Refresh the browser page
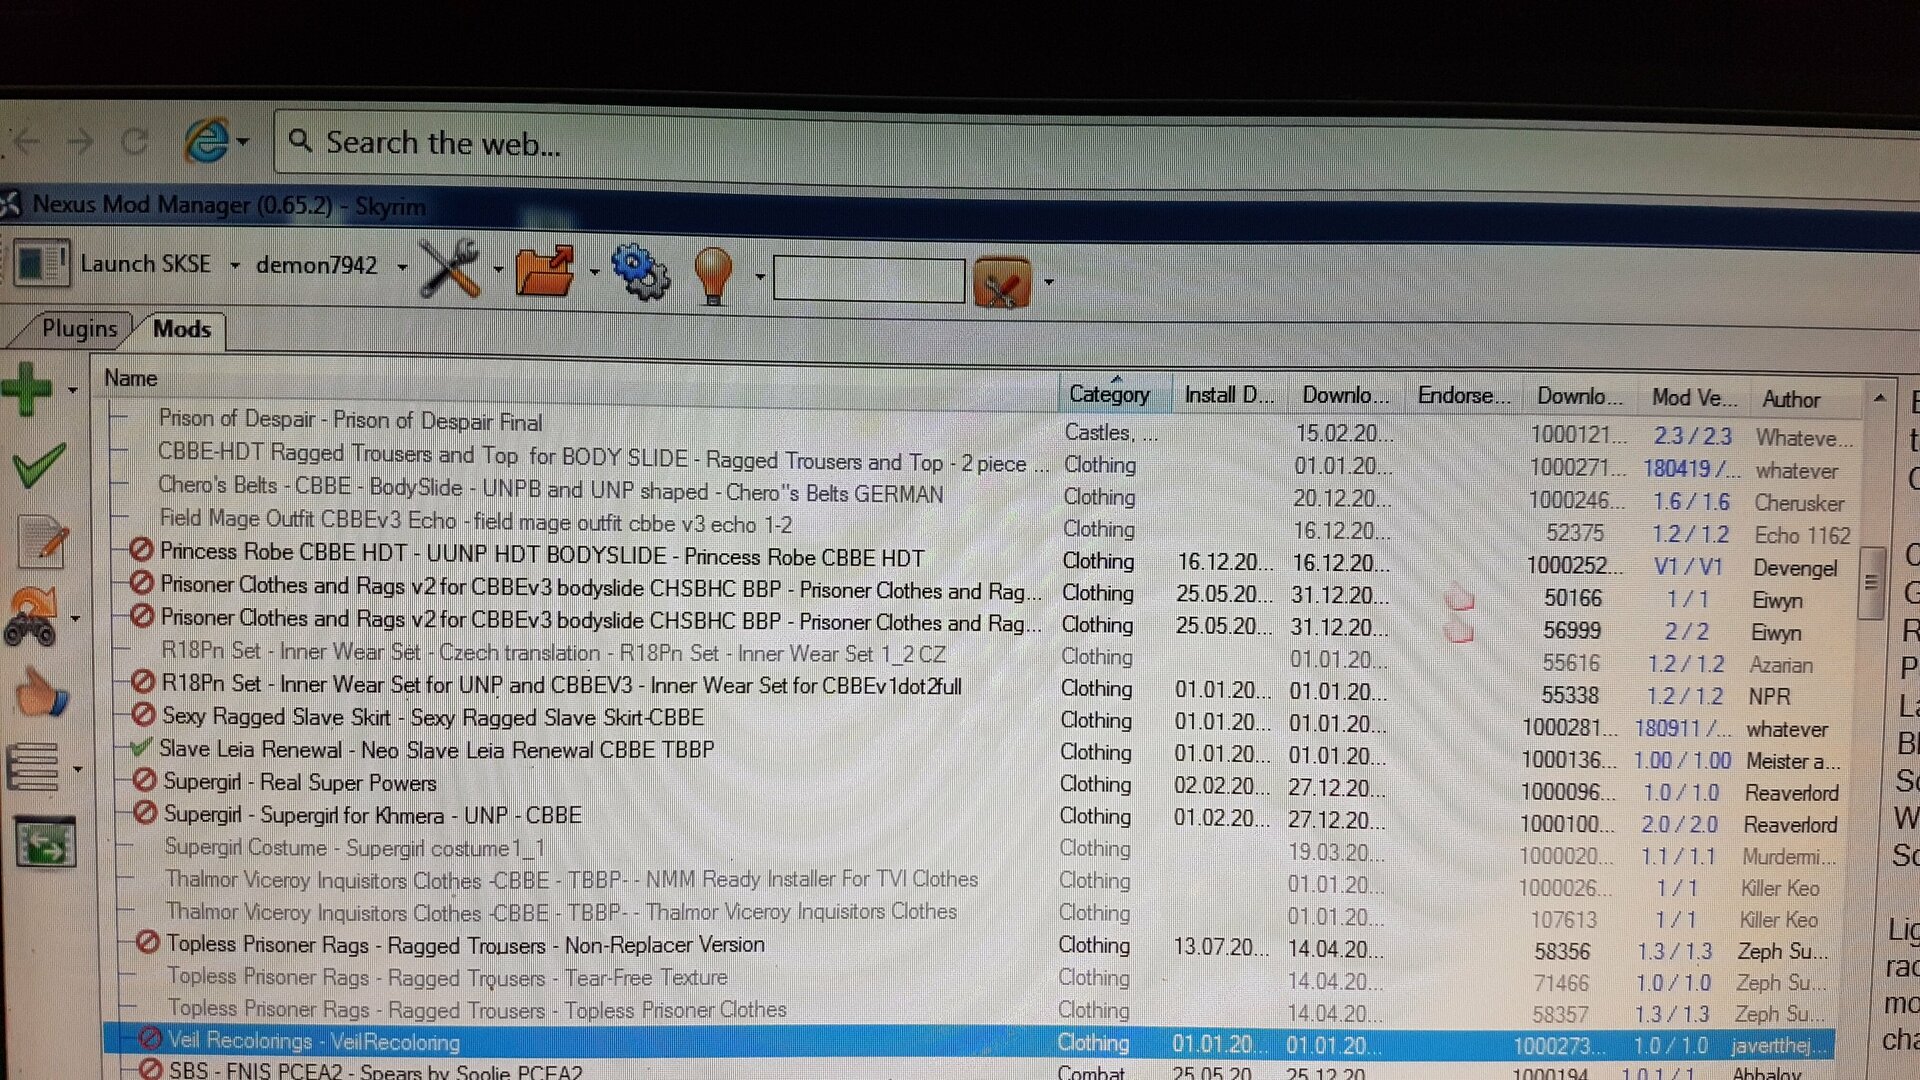This screenshot has height=1080, width=1920. (x=134, y=141)
